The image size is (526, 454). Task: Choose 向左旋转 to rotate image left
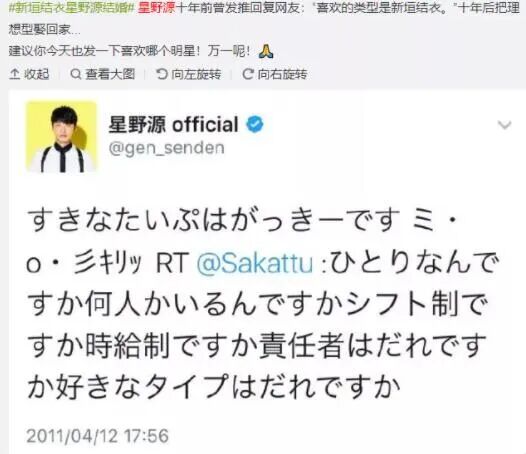pos(196,74)
